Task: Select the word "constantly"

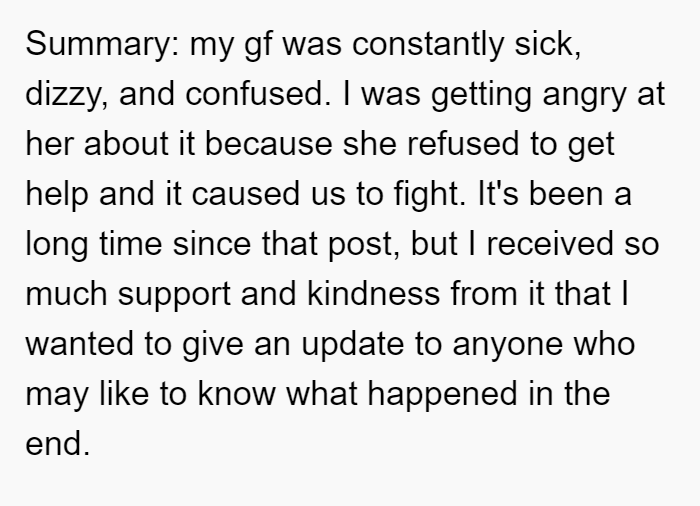Action: pos(428,44)
